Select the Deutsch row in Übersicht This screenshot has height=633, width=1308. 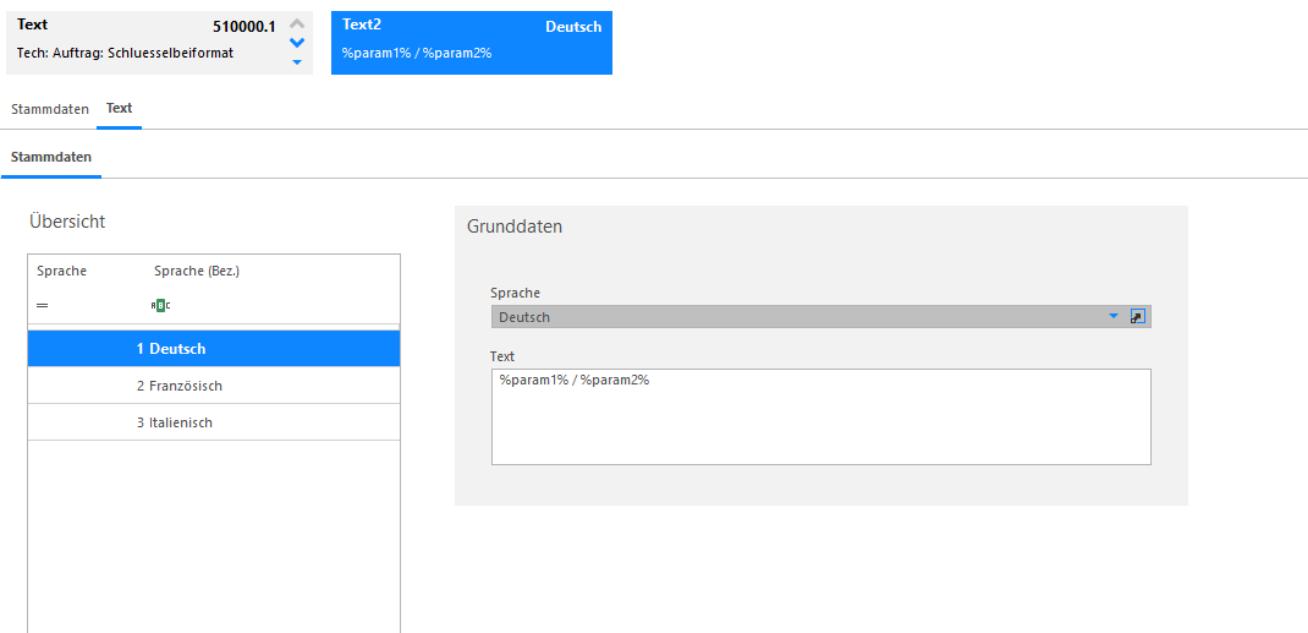coord(214,349)
